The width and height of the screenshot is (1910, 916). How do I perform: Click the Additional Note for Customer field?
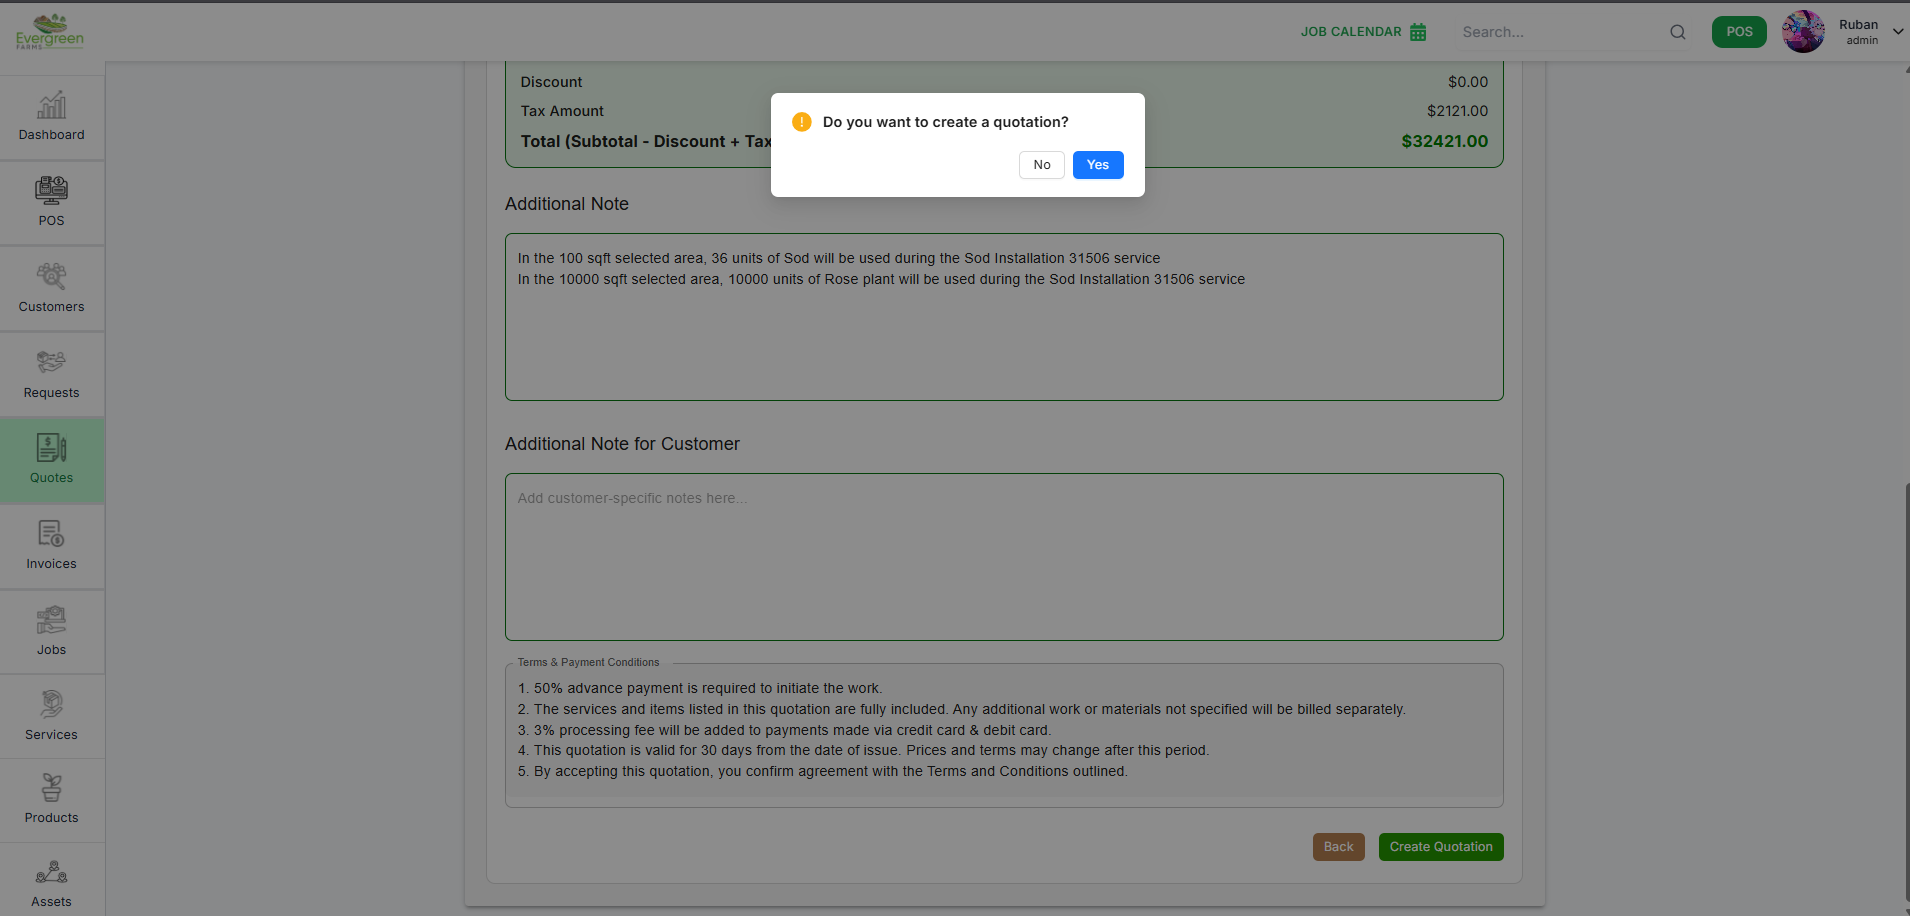[1004, 557]
